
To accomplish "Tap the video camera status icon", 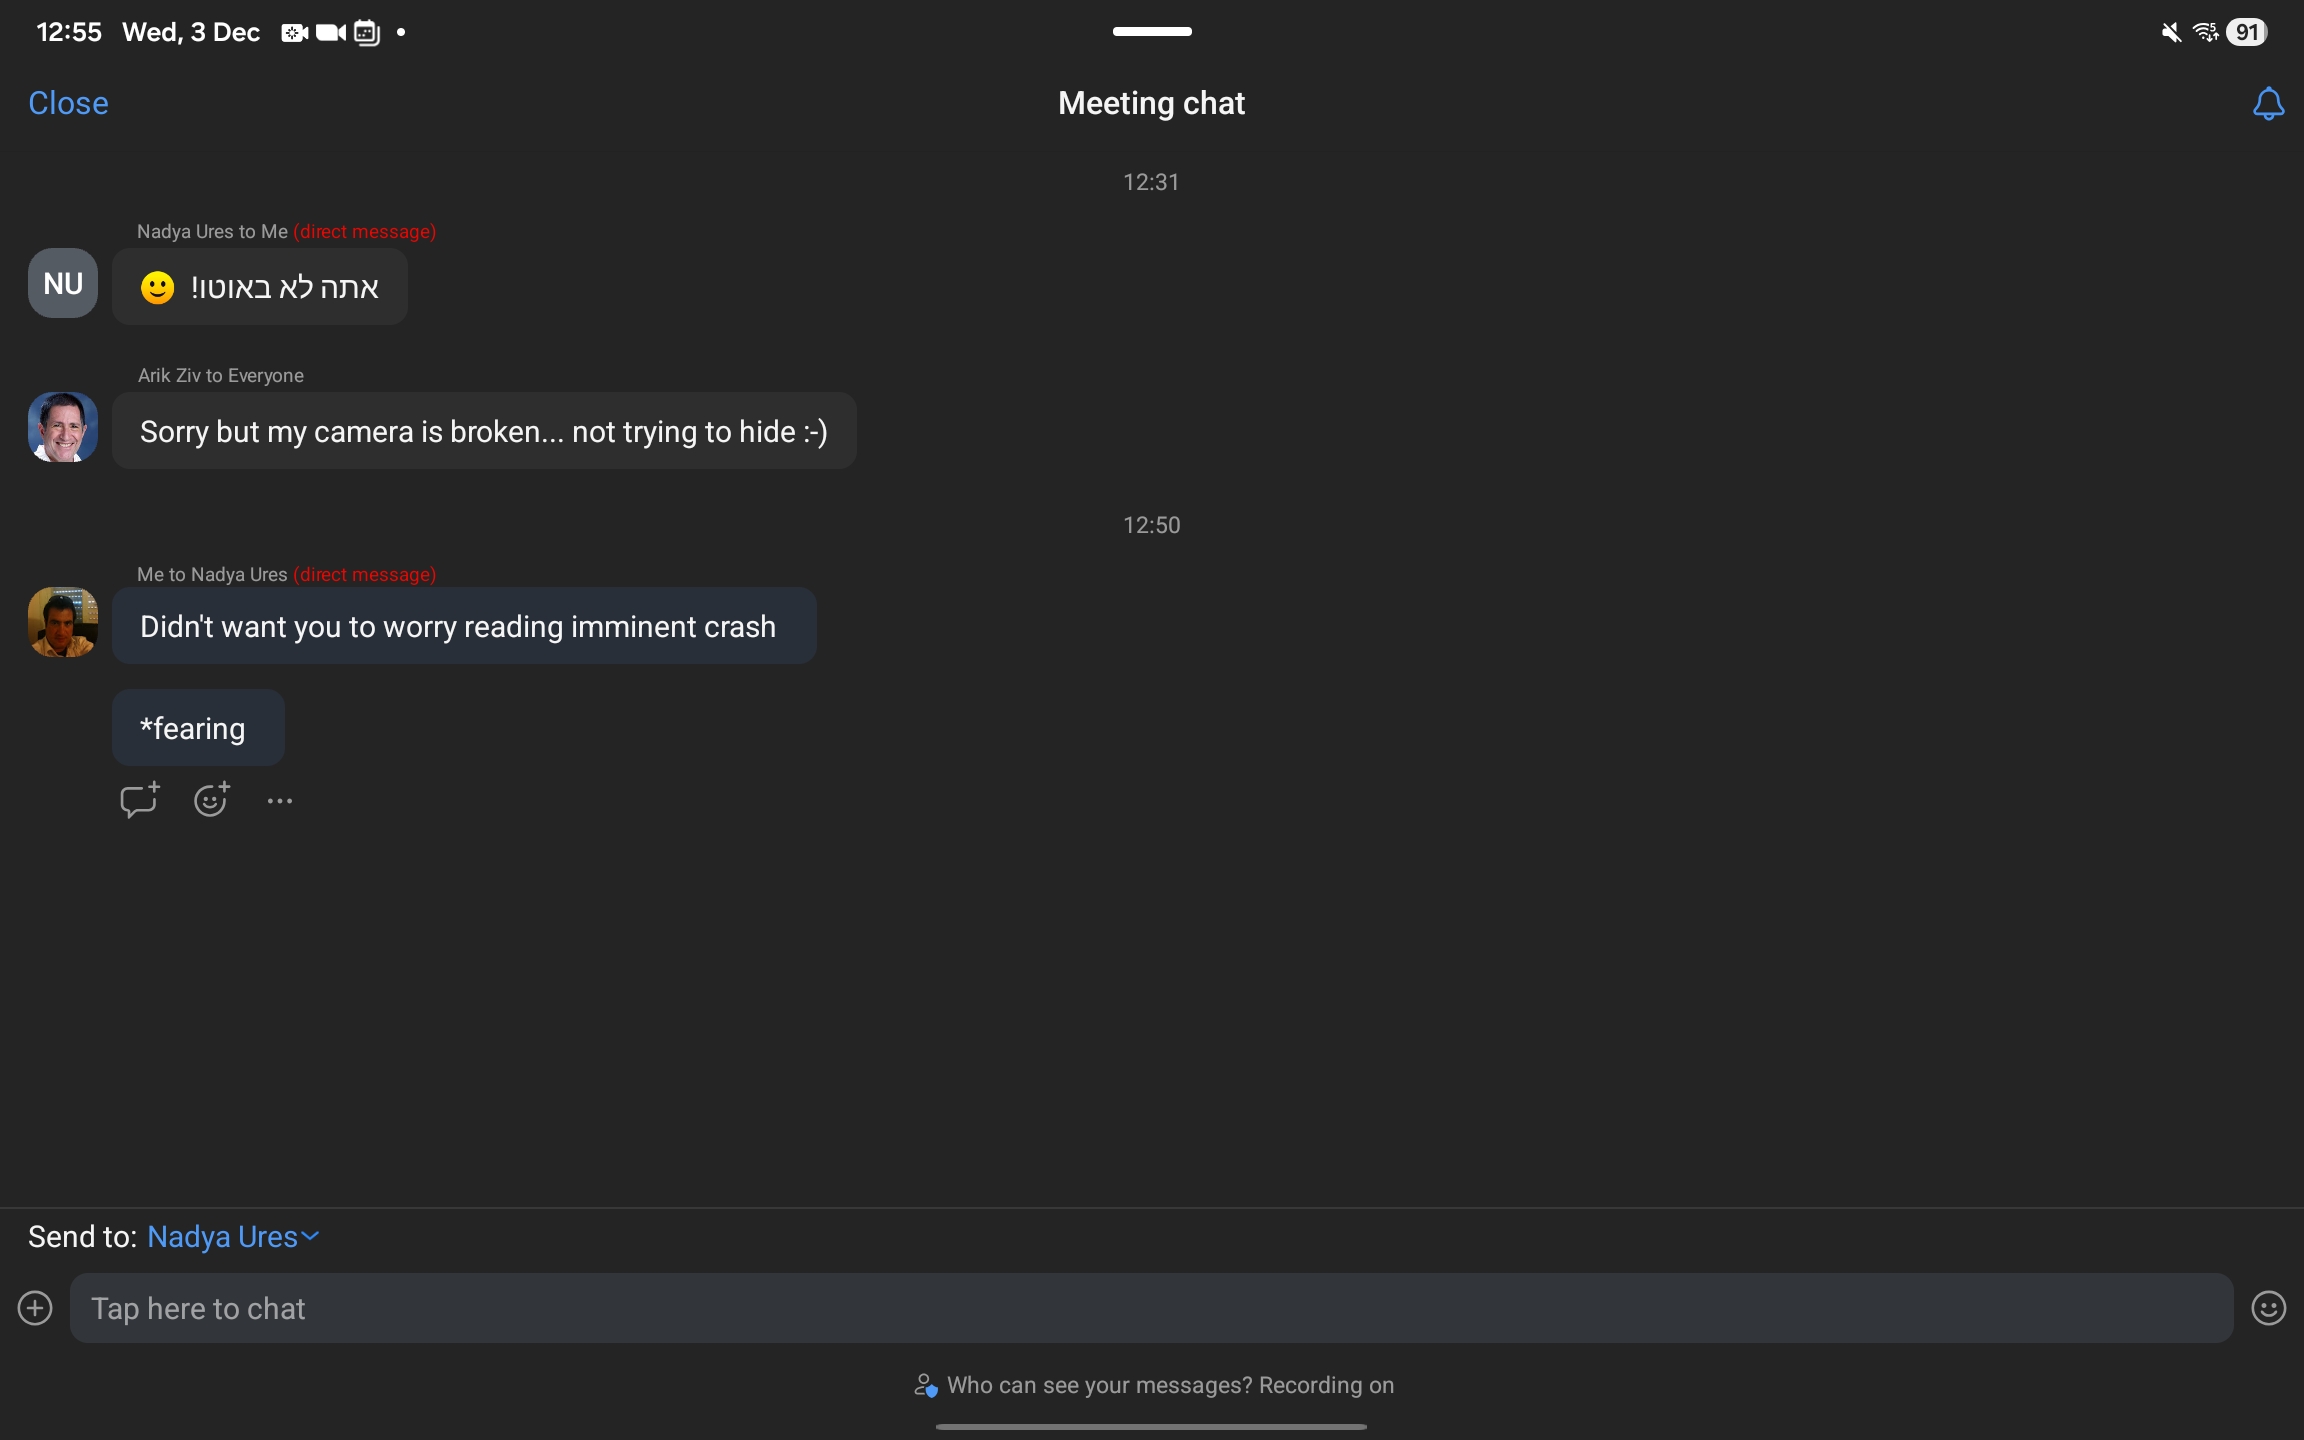I will 330,33.
